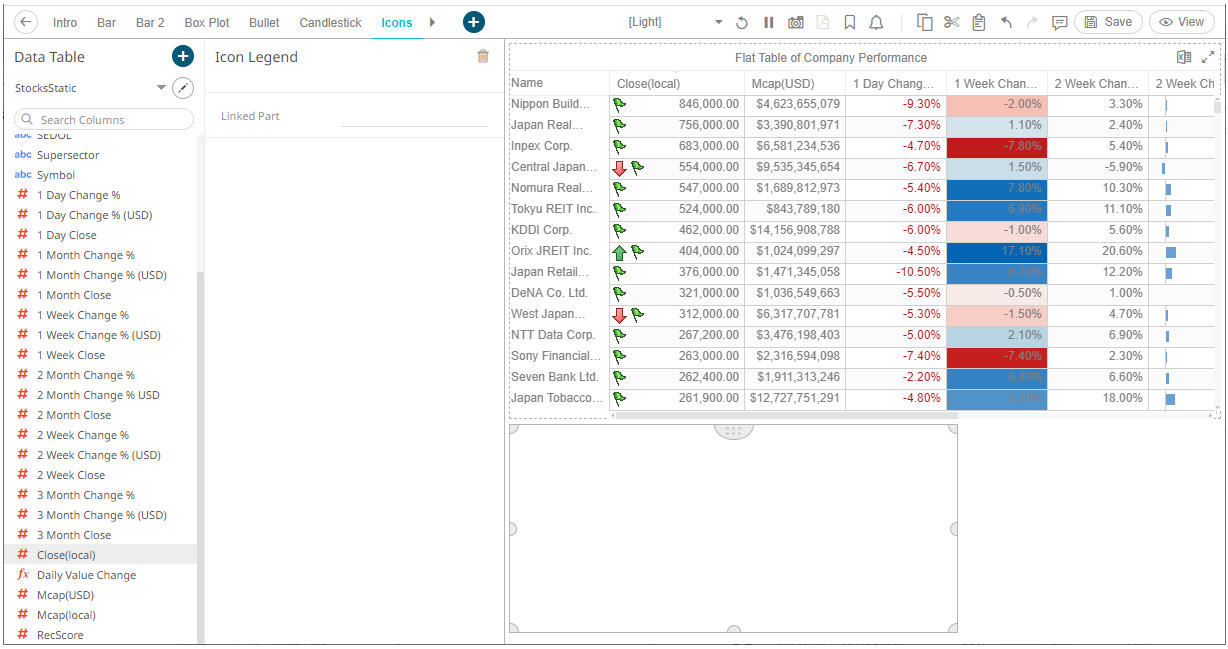Save the workbook
Screen dimensions: 1228x649
[1108, 22]
